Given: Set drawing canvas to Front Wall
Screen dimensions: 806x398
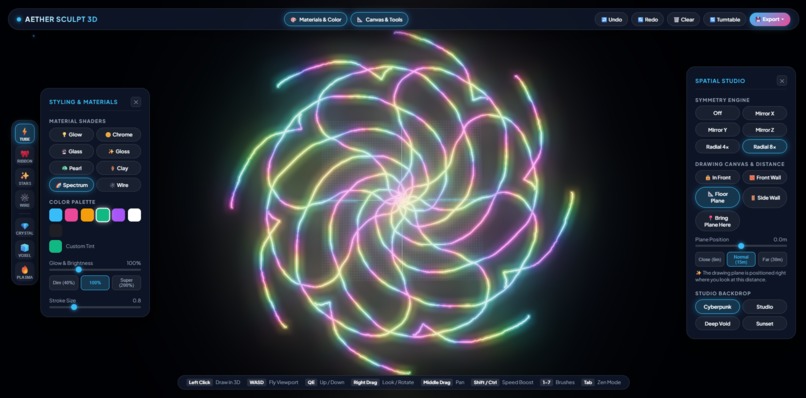Looking at the screenshot, I should pos(764,177).
